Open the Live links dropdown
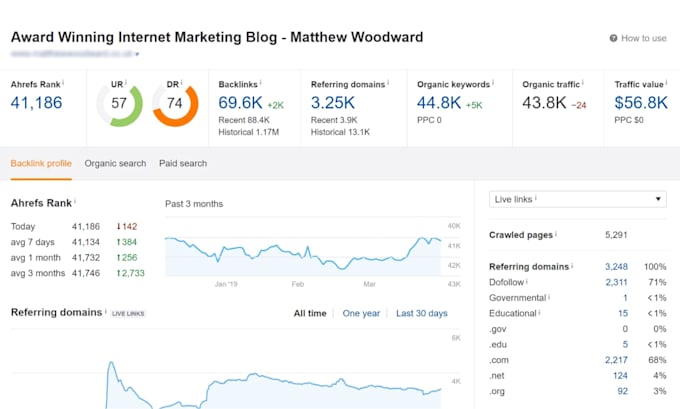680x409 pixels. [578, 199]
